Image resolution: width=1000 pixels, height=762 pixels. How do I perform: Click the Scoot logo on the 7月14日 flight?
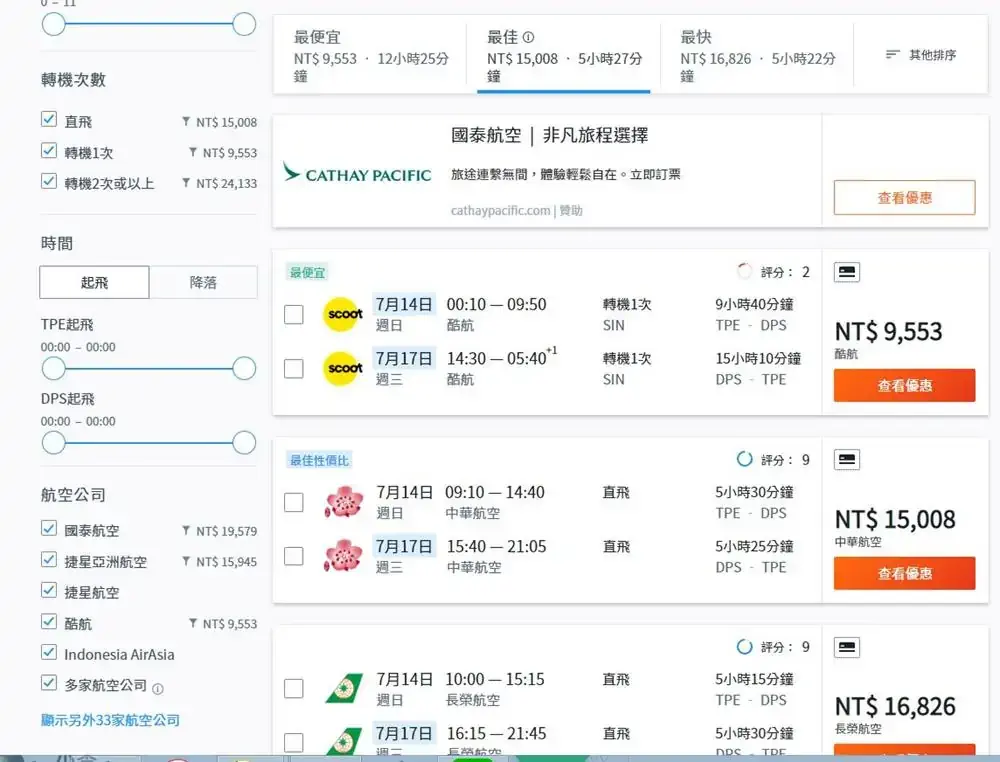[x=343, y=314]
